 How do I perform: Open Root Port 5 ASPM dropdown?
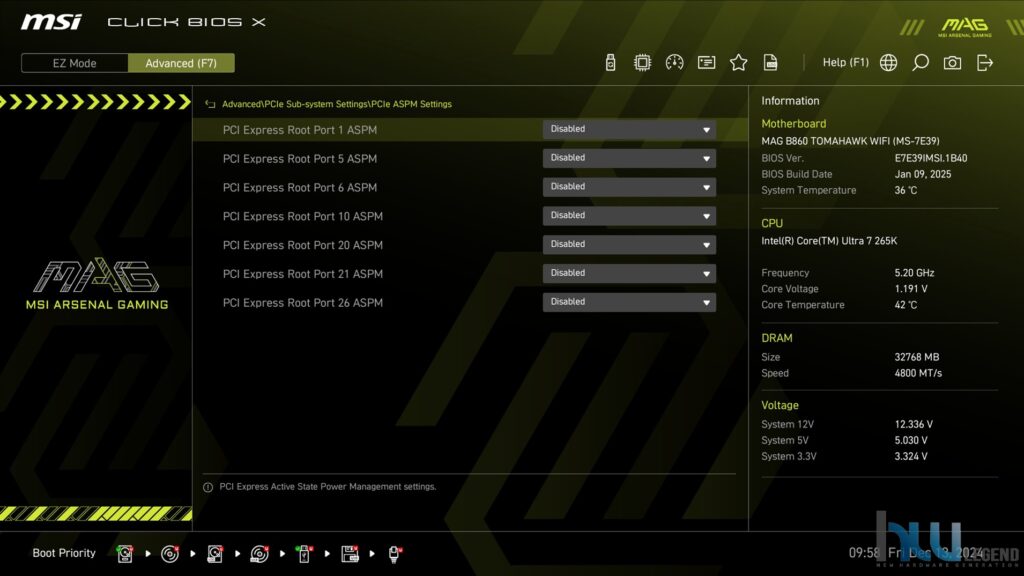point(629,158)
